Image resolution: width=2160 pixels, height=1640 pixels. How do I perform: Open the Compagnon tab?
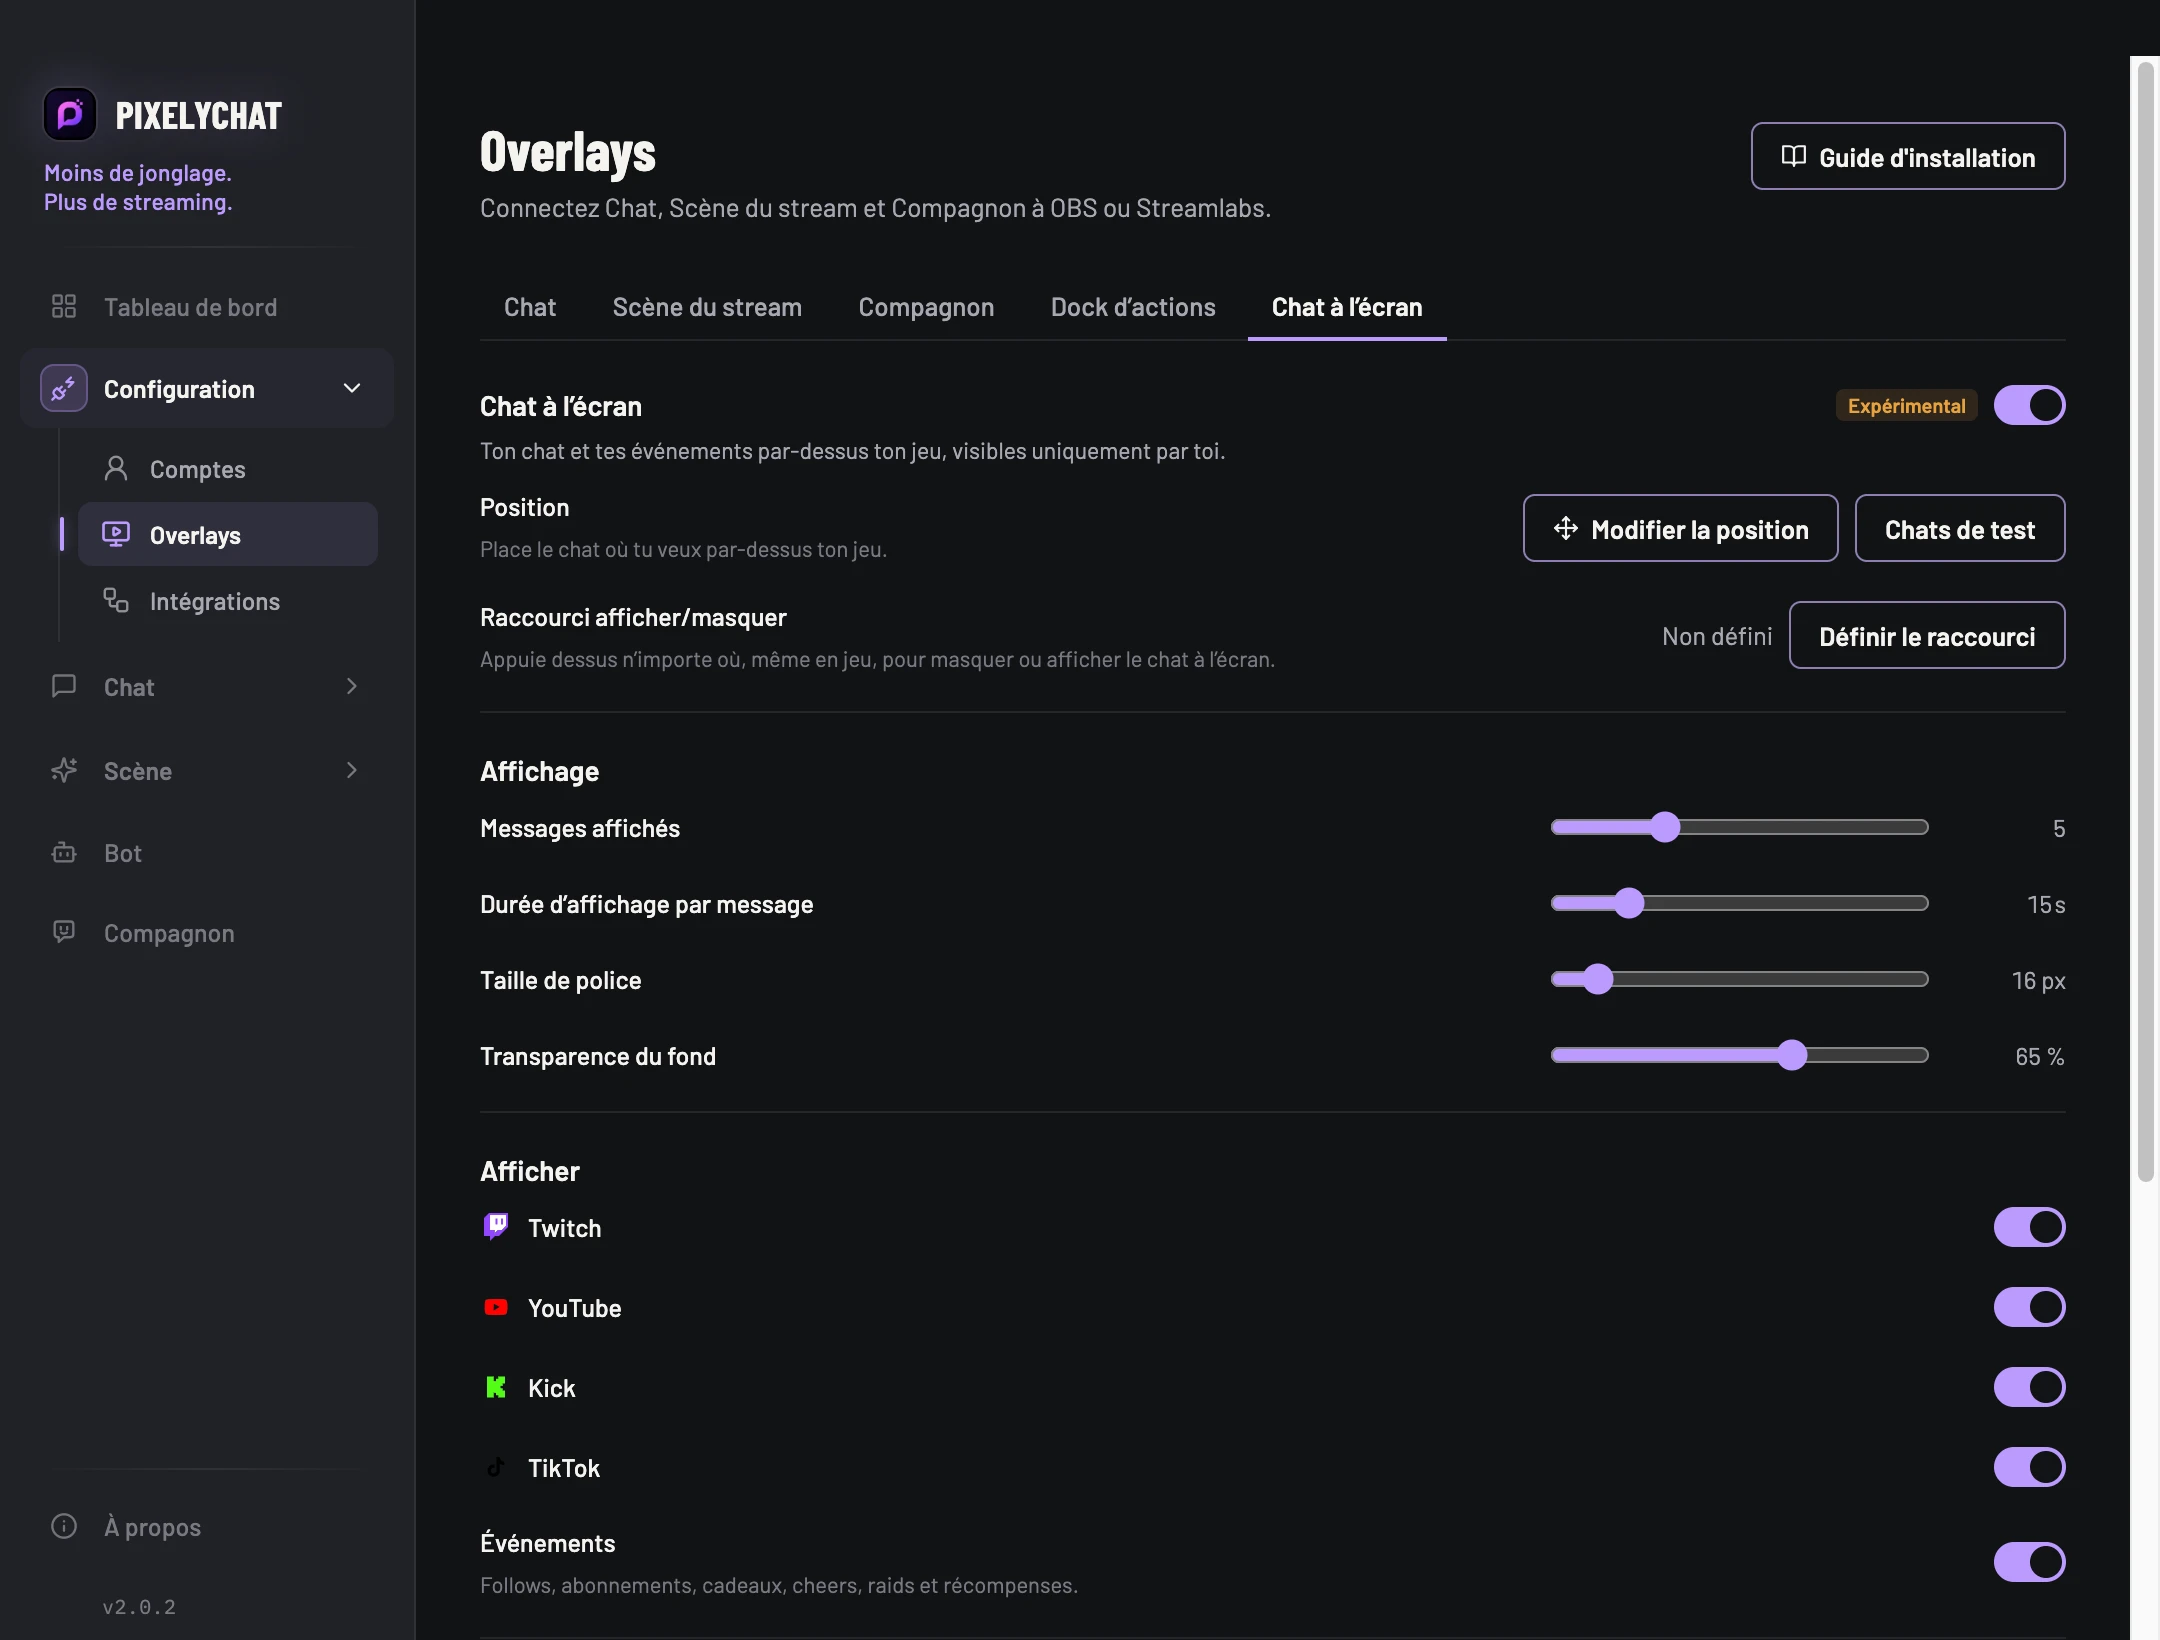tap(926, 307)
